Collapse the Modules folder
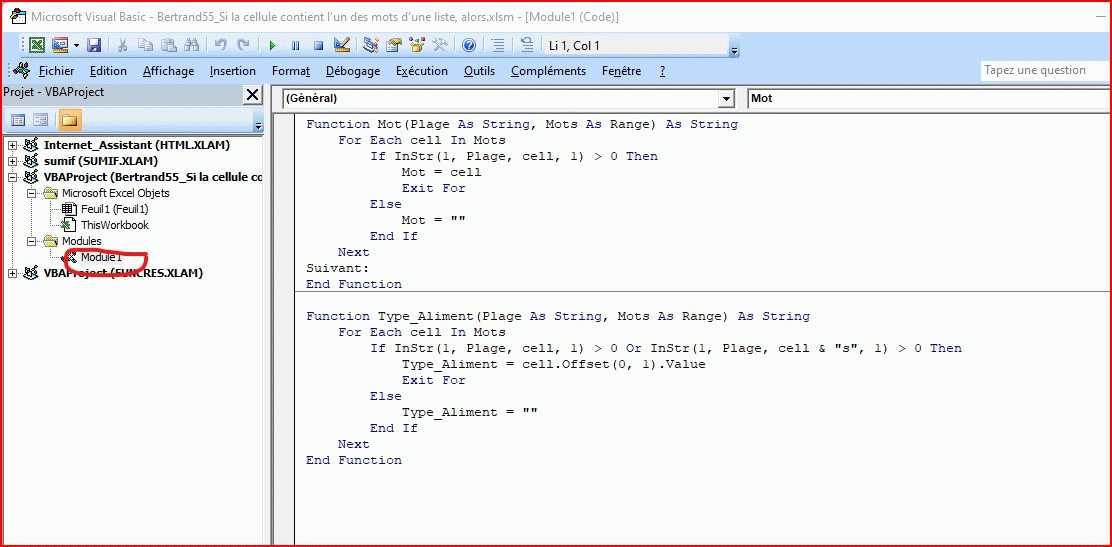This screenshot has width=1112, height=547. pos(31,241)
